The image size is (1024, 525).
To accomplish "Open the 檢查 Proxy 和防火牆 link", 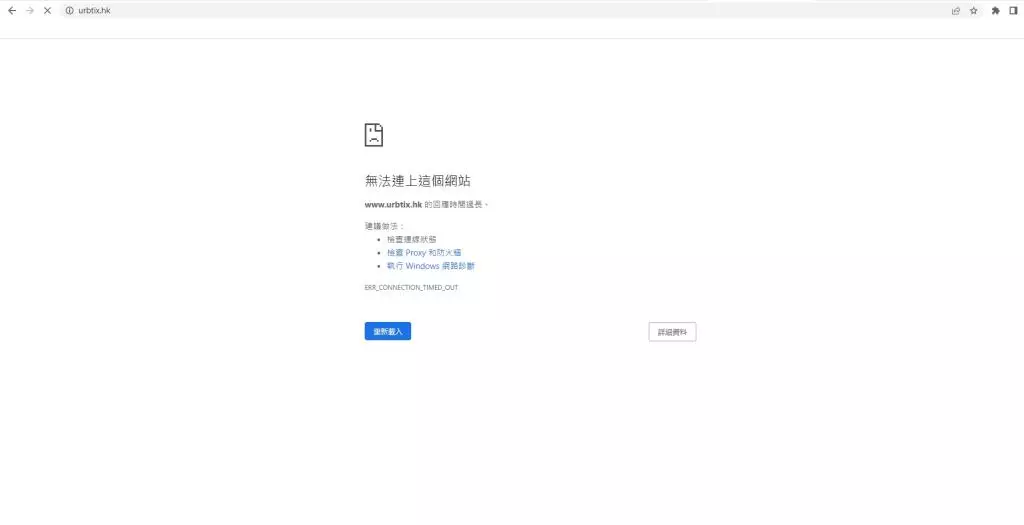I will 424,253.
